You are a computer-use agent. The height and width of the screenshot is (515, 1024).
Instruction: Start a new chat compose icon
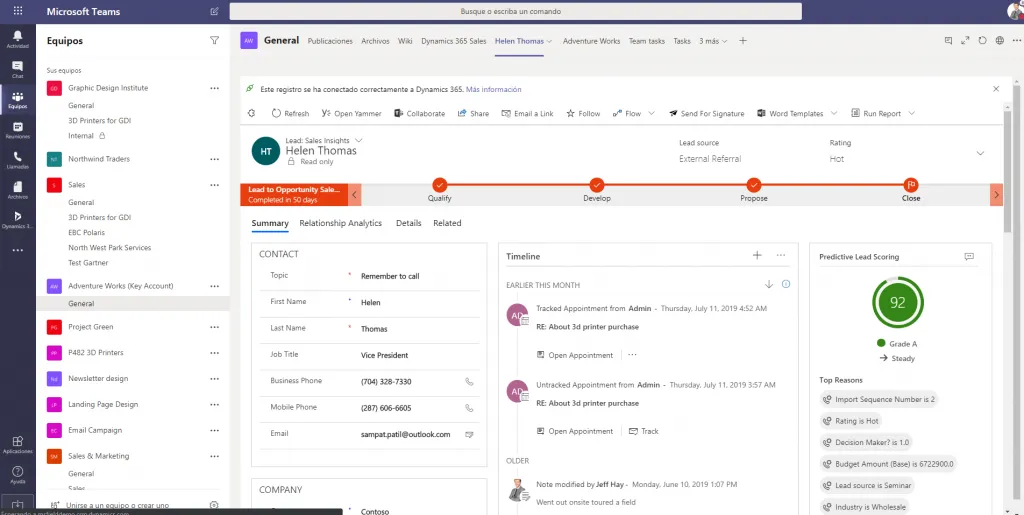[x=215, y=11]
